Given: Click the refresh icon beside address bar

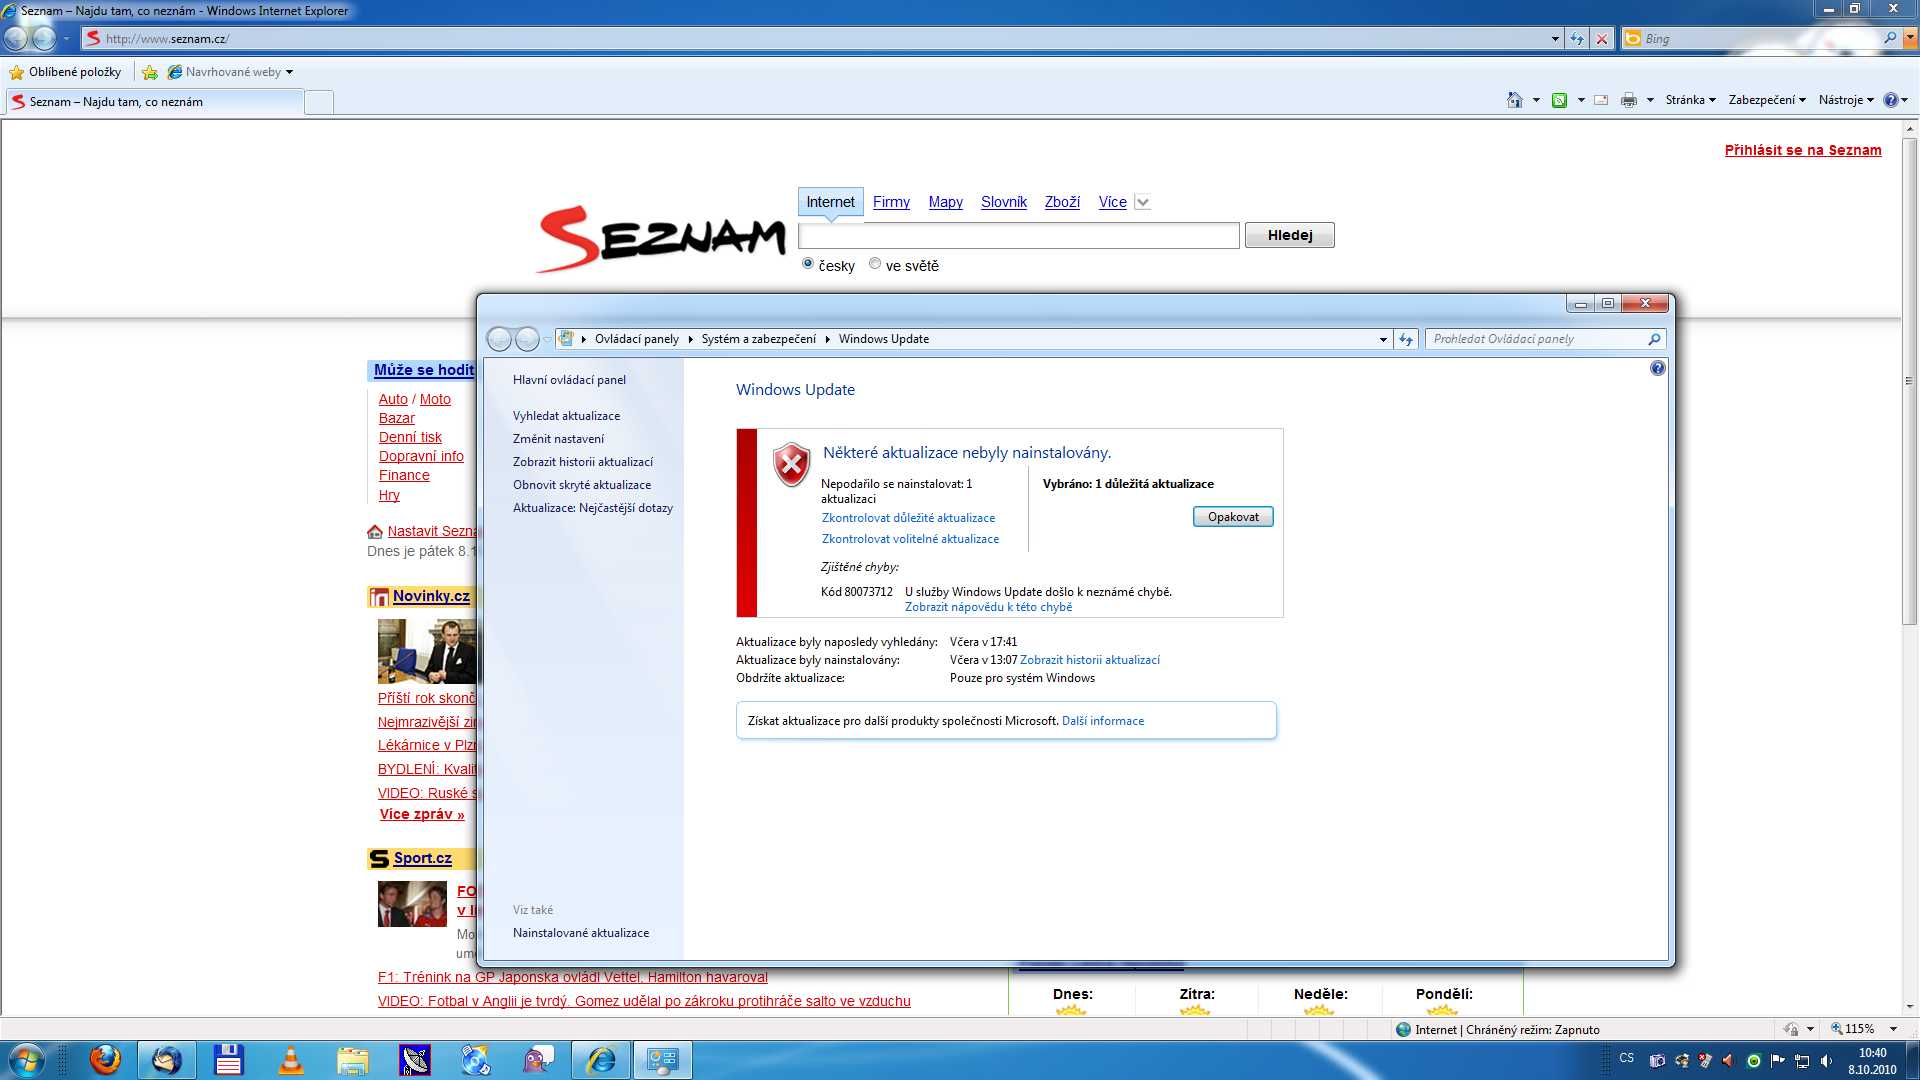Looking at the screenshot, I should click(1577, 39).
